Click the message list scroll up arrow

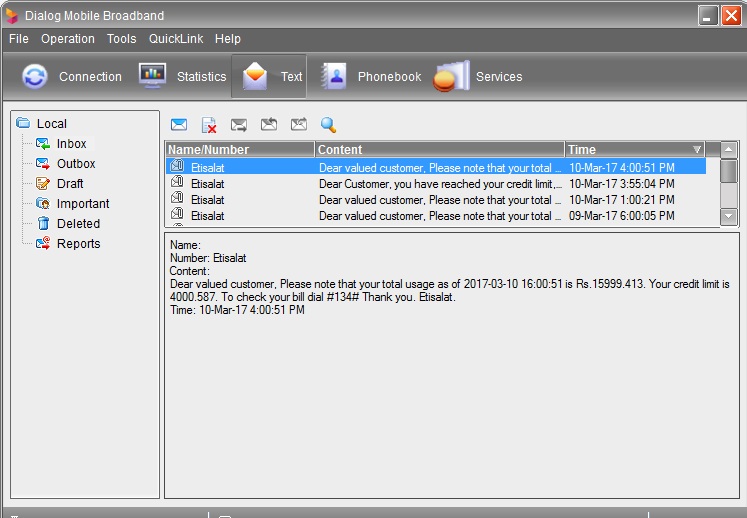click(x=728, y=150)
